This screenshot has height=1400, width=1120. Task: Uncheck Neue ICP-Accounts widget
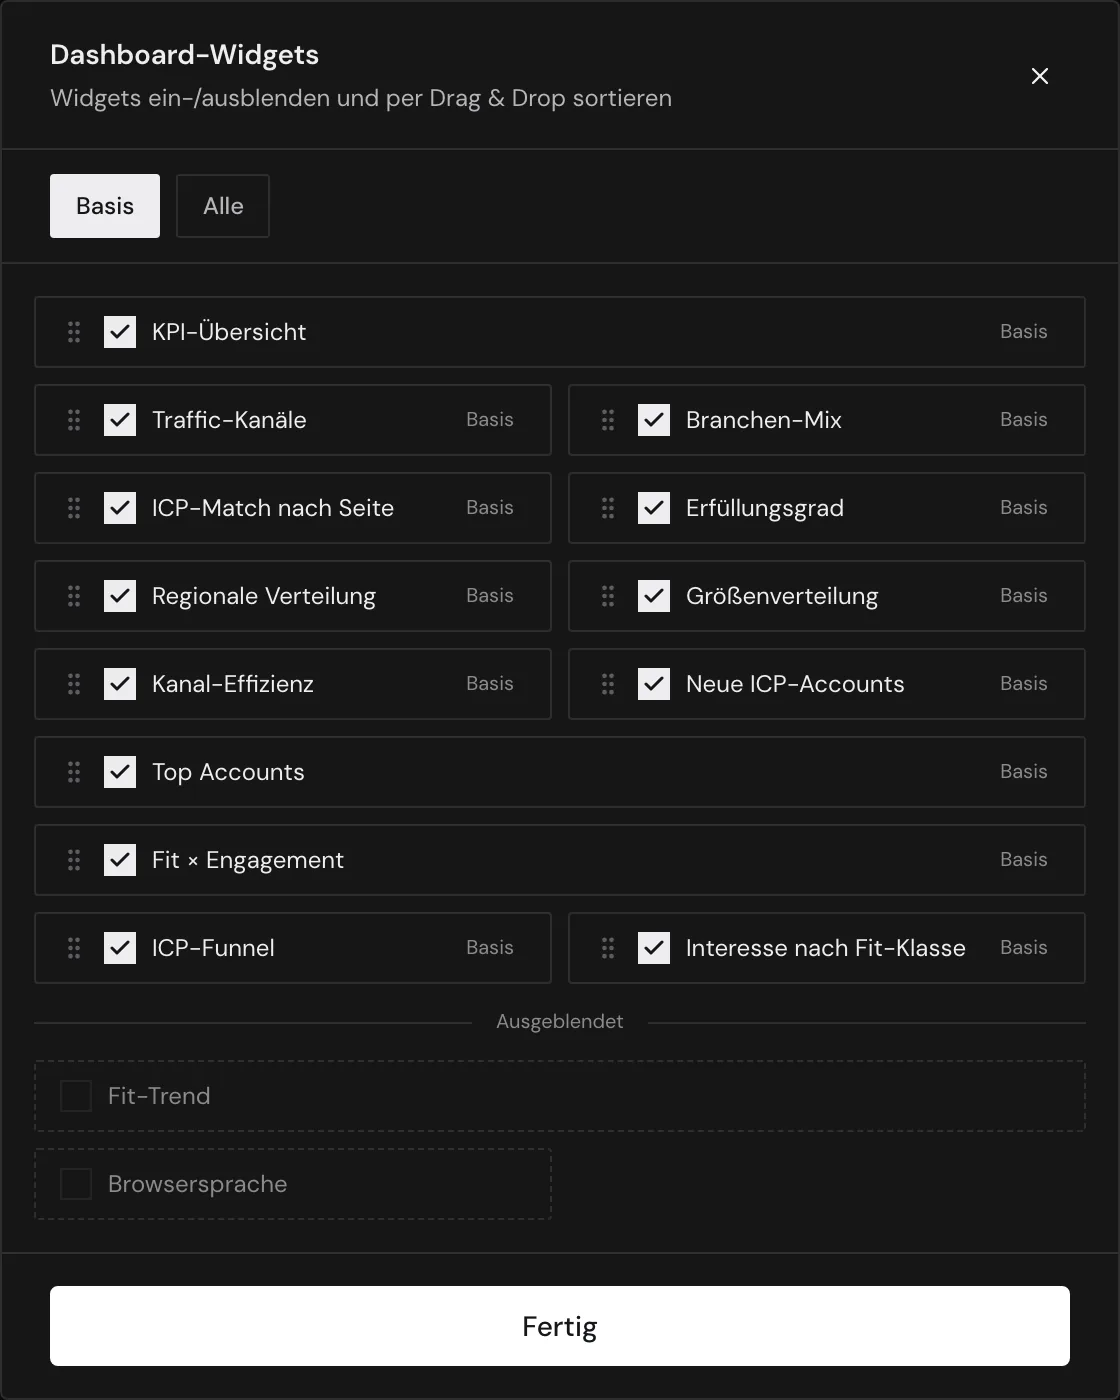[x=654, y=684]
